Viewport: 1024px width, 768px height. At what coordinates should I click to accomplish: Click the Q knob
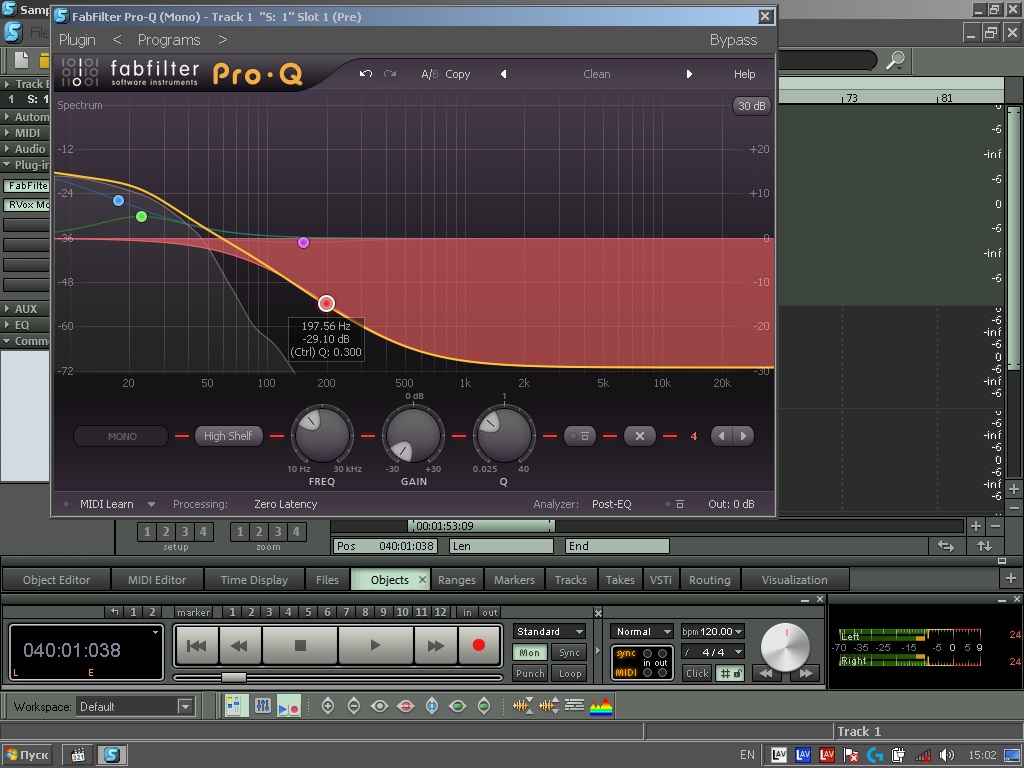pyautogui.click(x=504, y=434)
